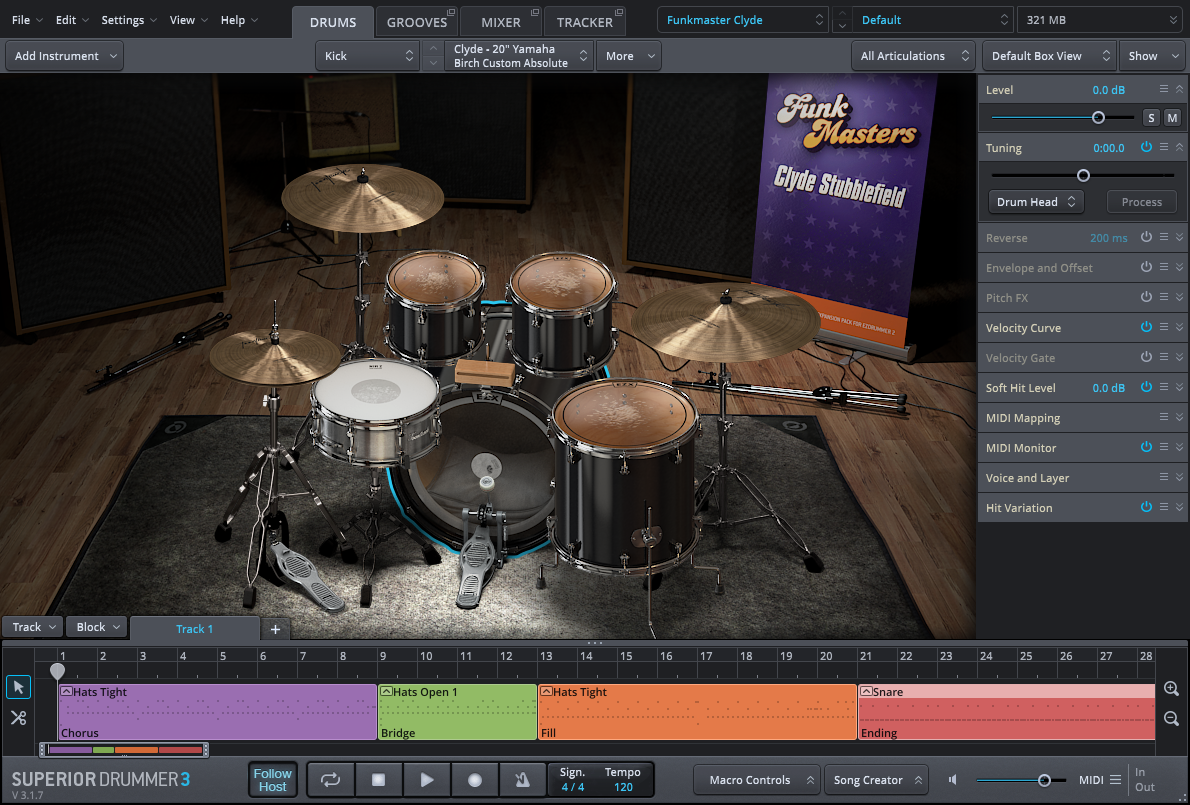Click the Process button
Screen dimensions: 1190x805
coord(1141,202)
